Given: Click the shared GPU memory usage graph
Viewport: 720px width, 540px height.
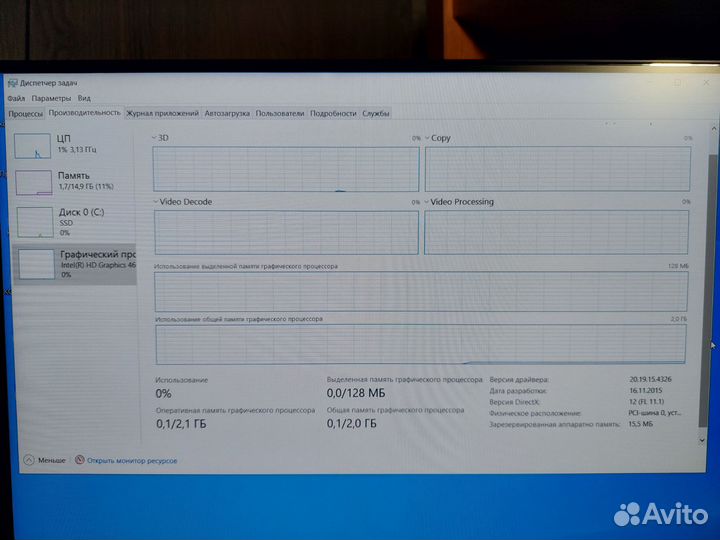Looking at the screenshot, I should [420, 343].
